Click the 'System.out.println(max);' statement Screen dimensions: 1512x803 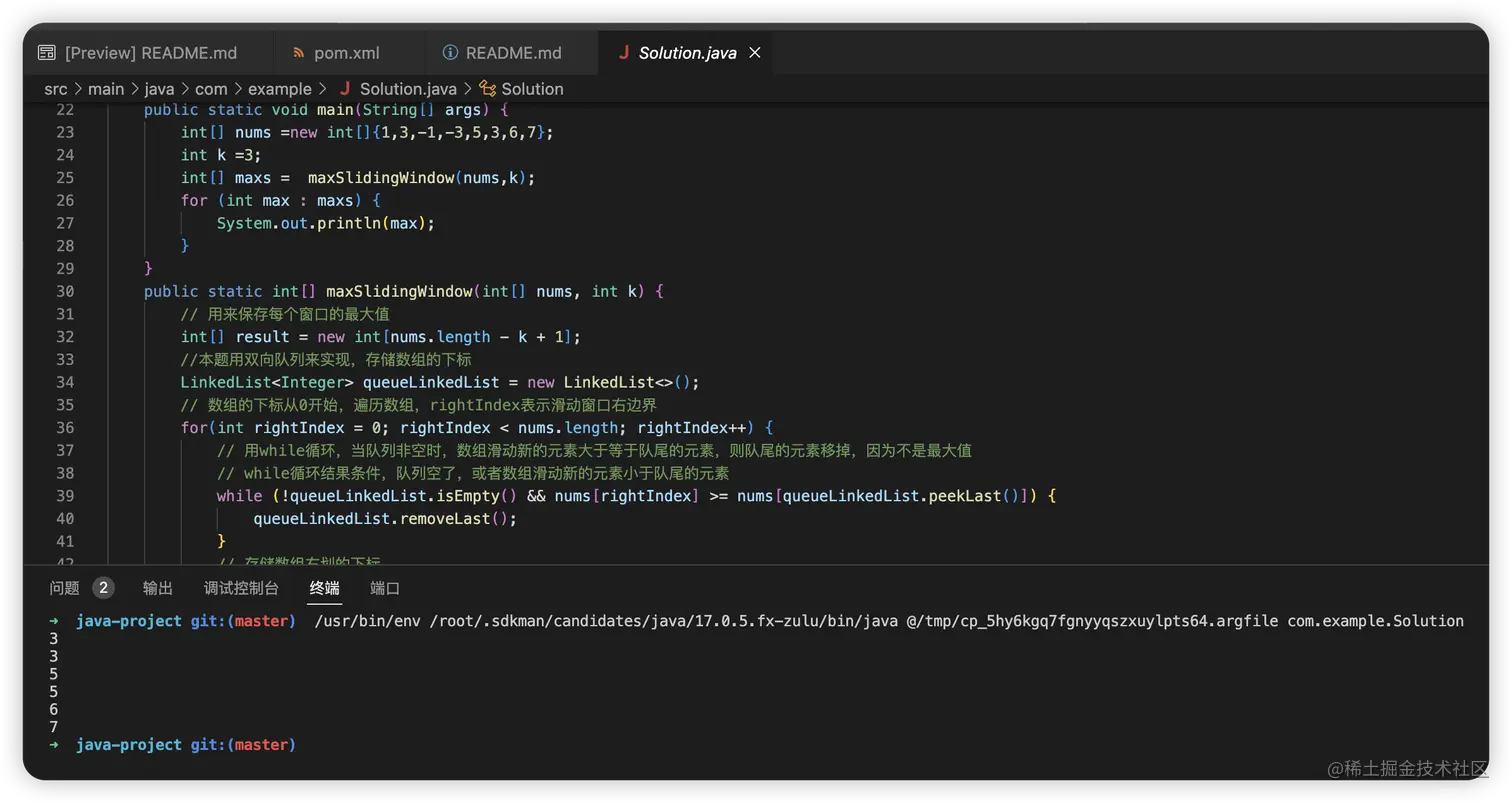pos(327,223)
